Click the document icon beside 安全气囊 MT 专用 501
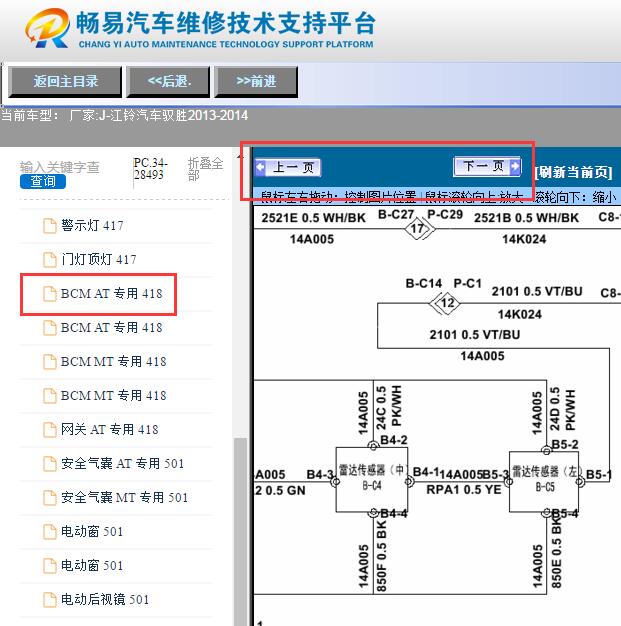 tap(50, 497)
